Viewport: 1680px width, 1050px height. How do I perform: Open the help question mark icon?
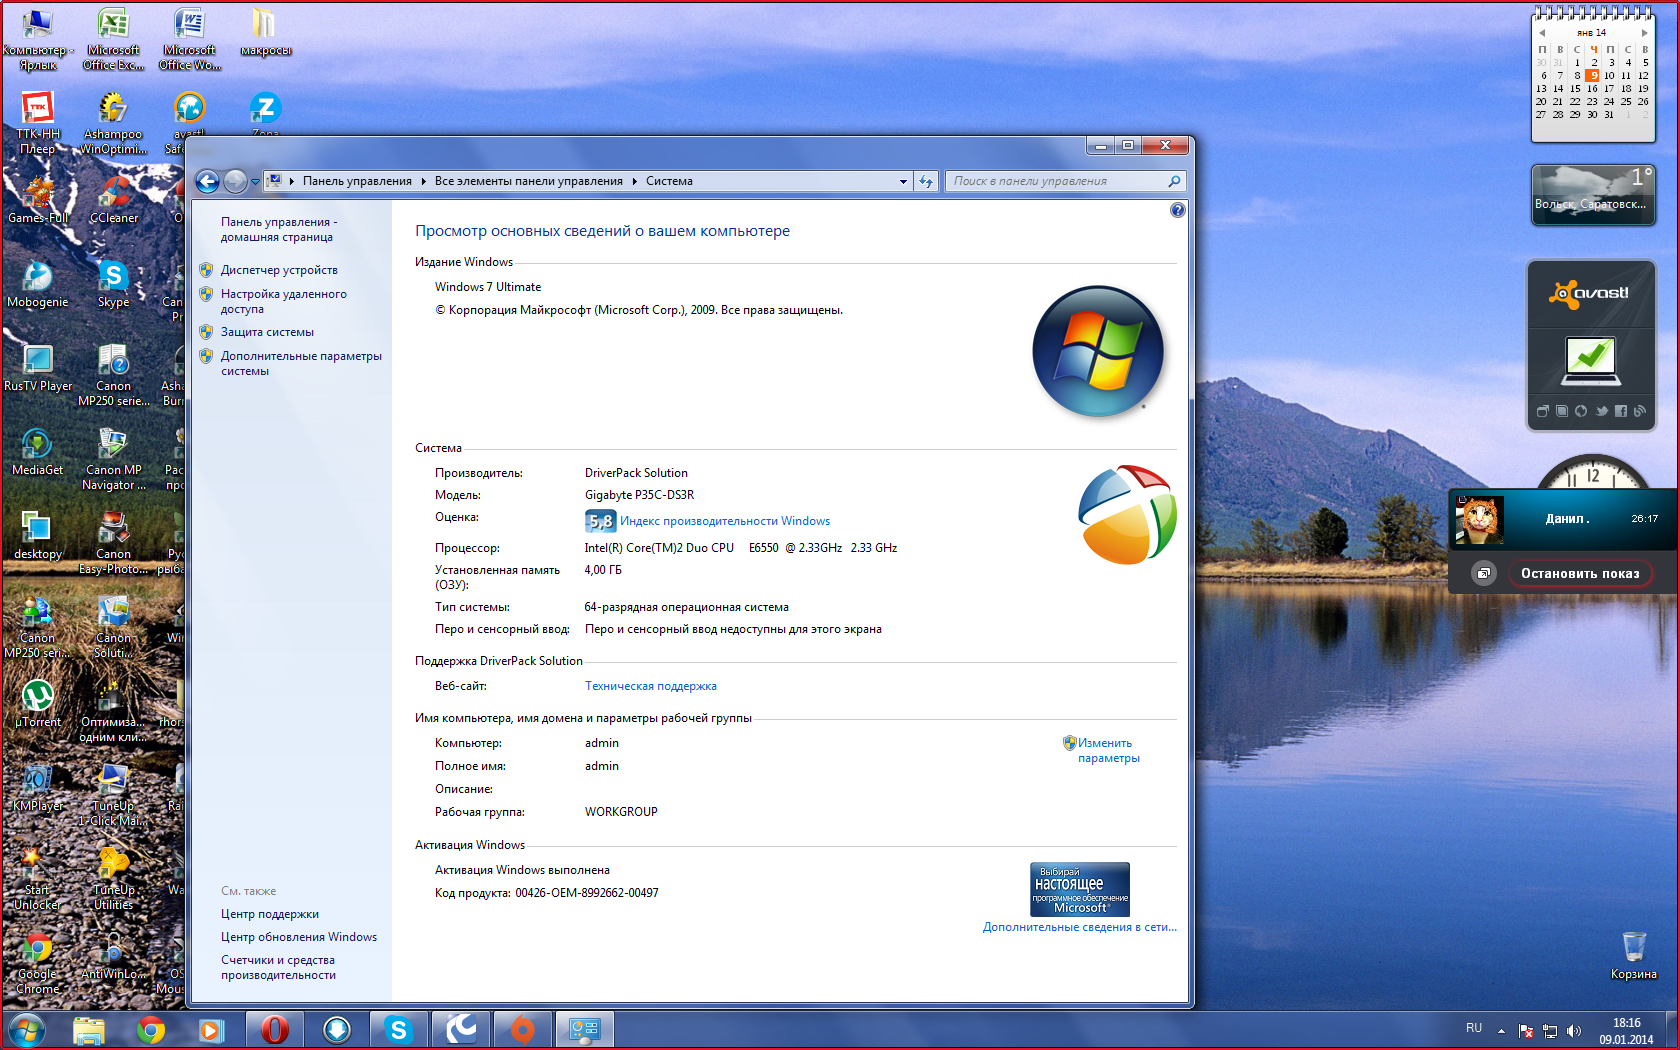coord(1177,210)
